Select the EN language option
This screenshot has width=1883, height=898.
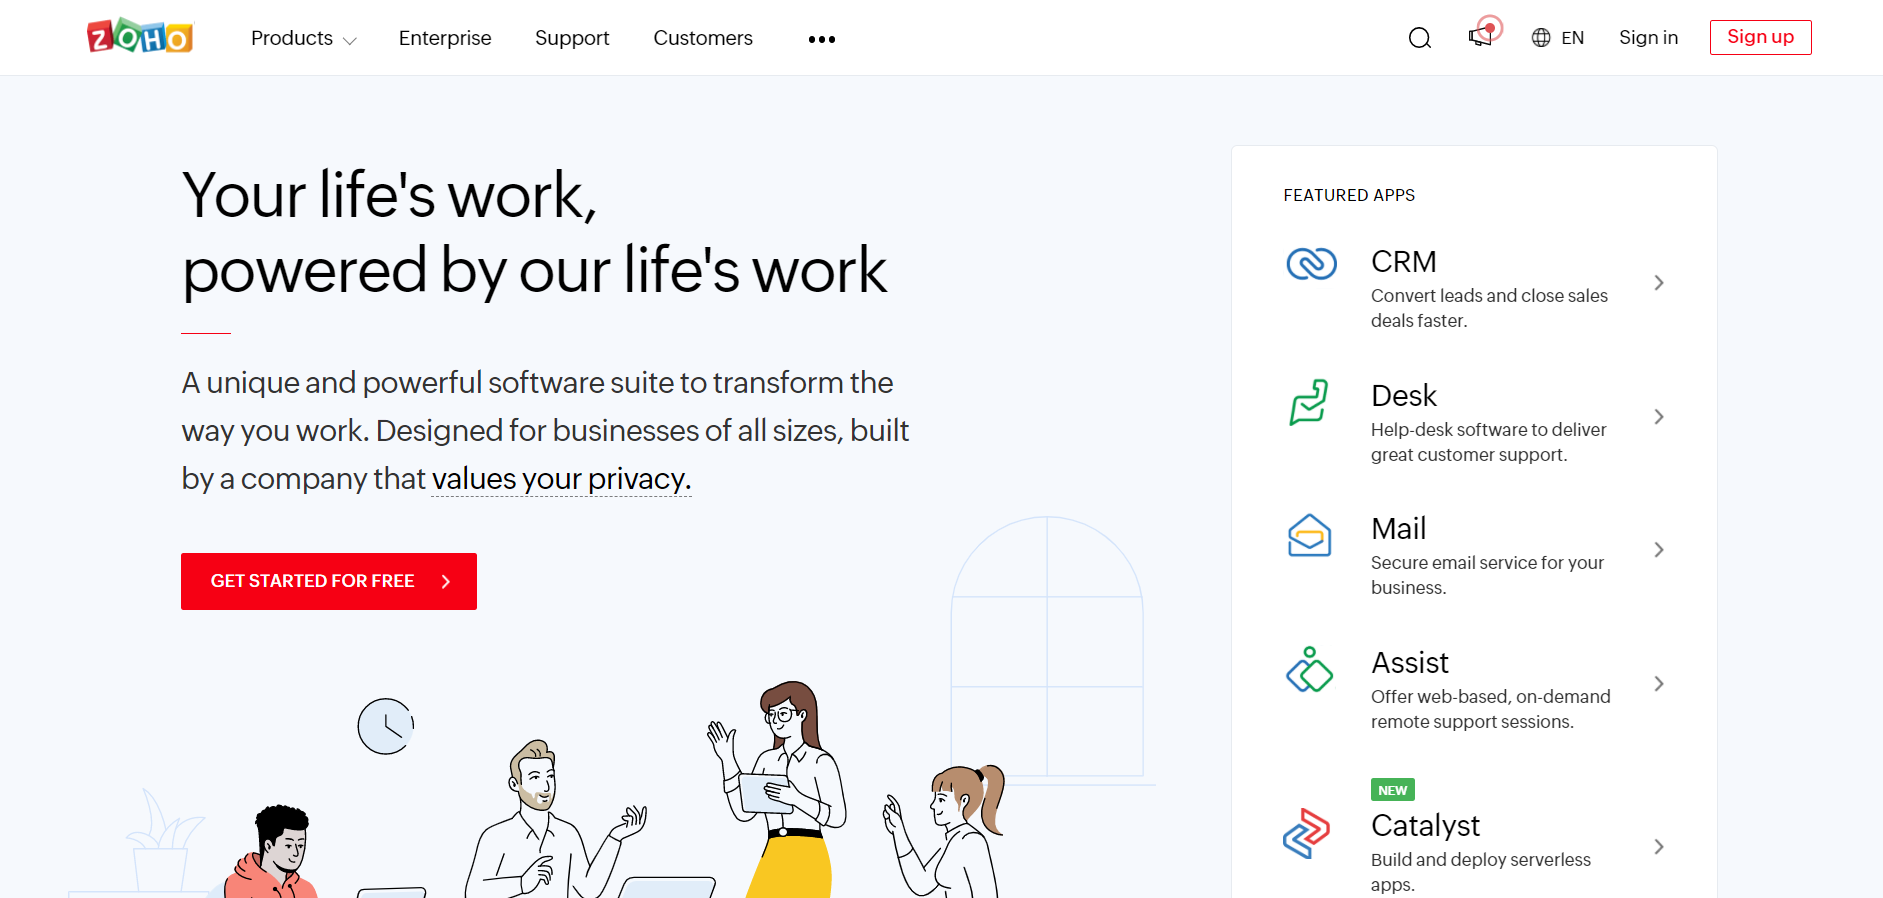1573,38
